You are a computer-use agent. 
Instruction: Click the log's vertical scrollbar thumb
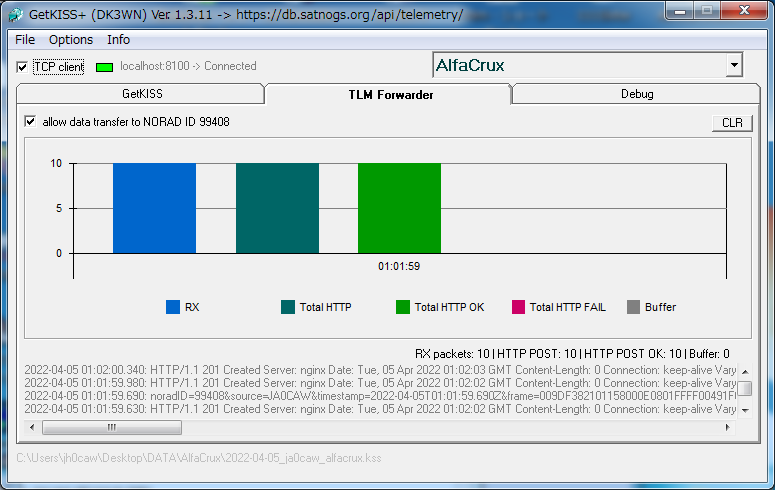745,389
